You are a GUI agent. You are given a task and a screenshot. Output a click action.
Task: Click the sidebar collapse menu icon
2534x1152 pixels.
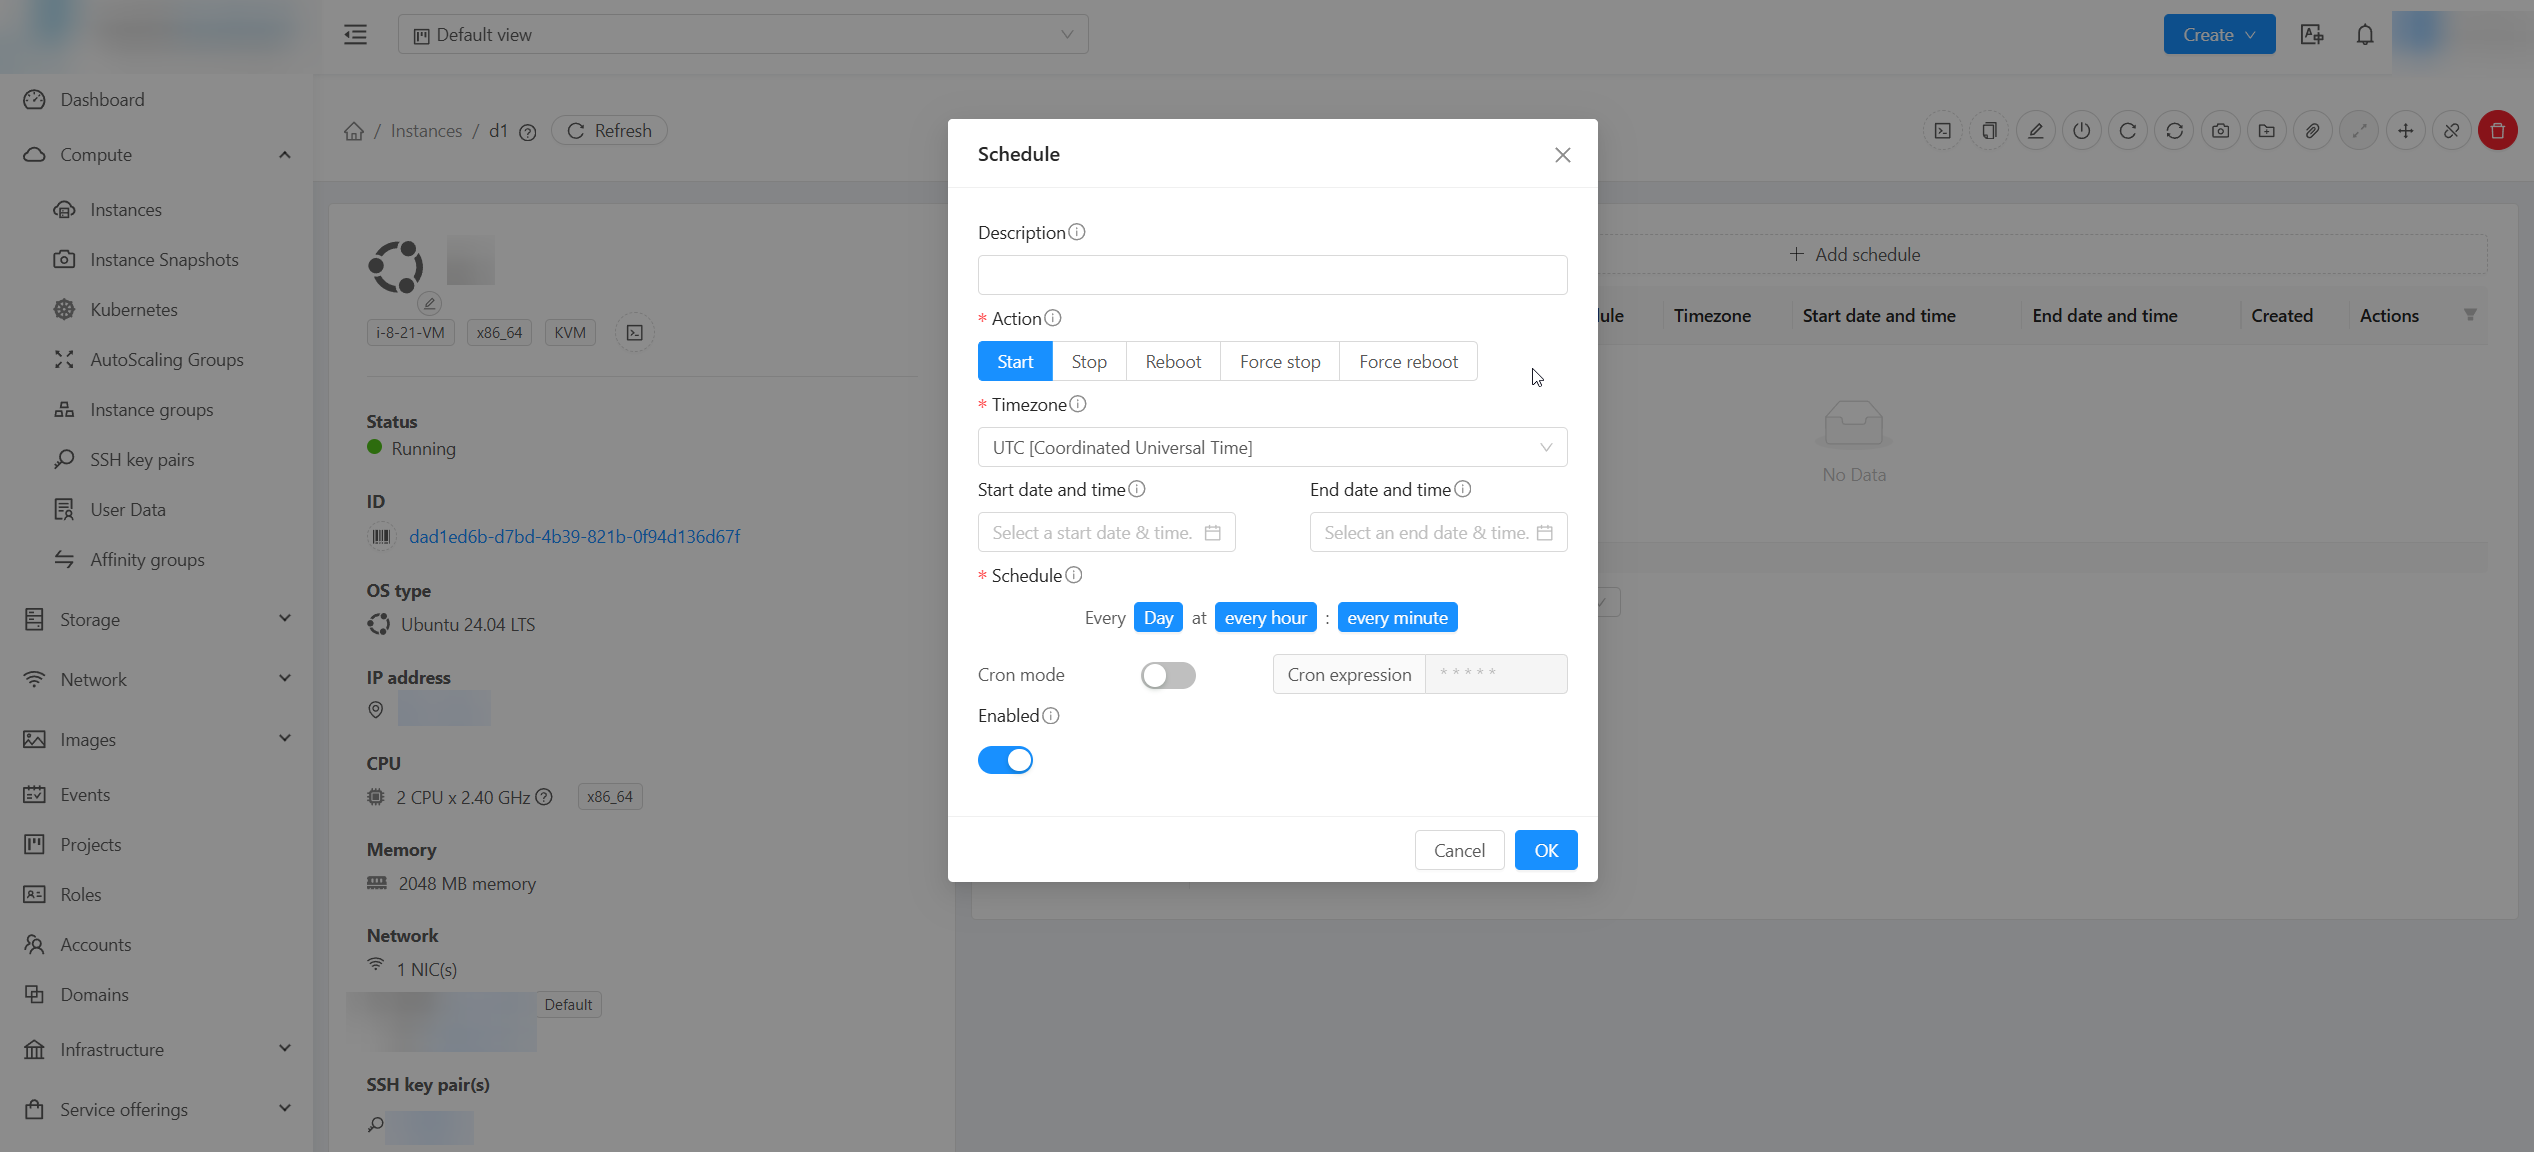click(355, 35)
